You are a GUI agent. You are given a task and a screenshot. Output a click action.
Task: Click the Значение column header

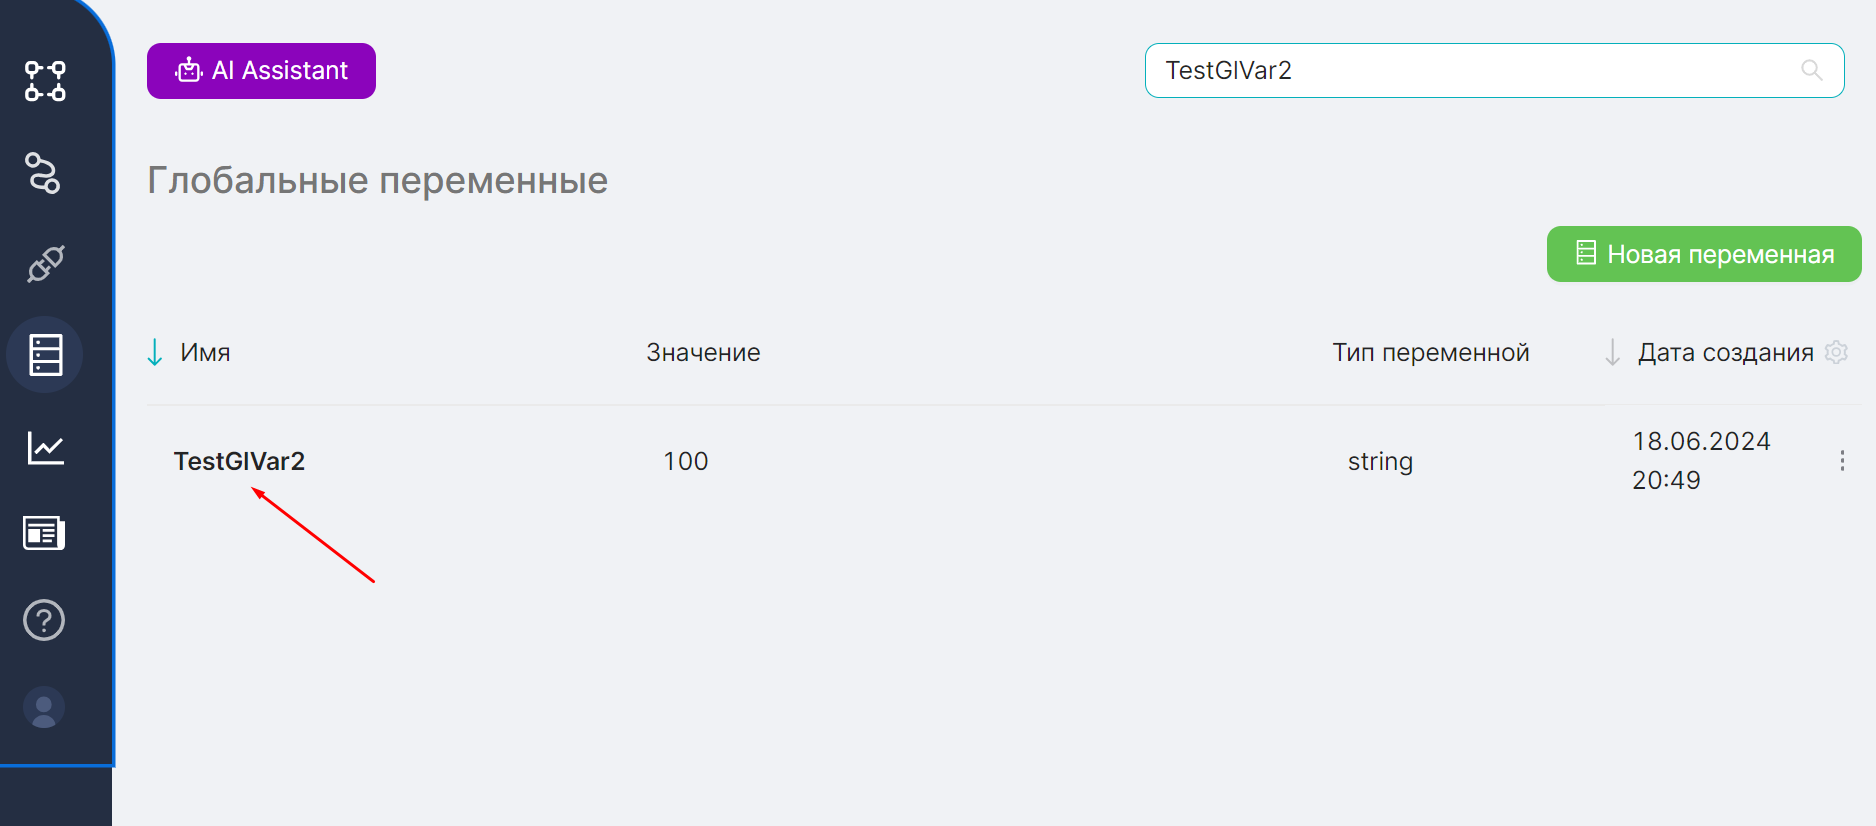(703, 352)
